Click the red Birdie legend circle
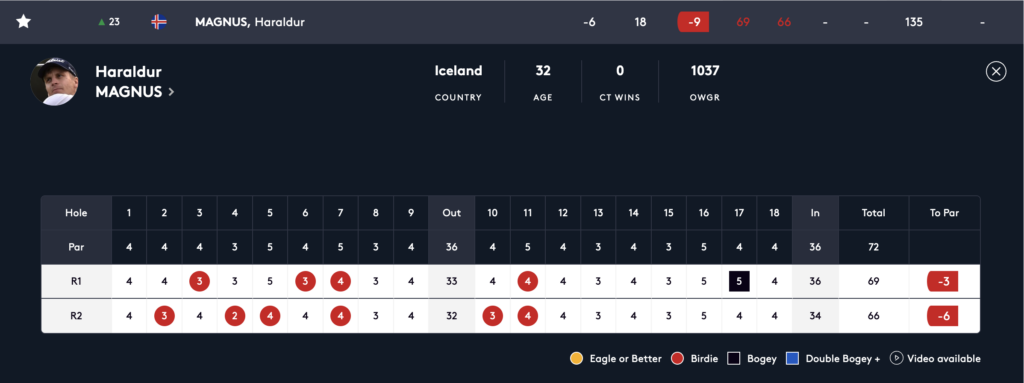This screenshot has height=383, width=1024. tap(677, 358)
